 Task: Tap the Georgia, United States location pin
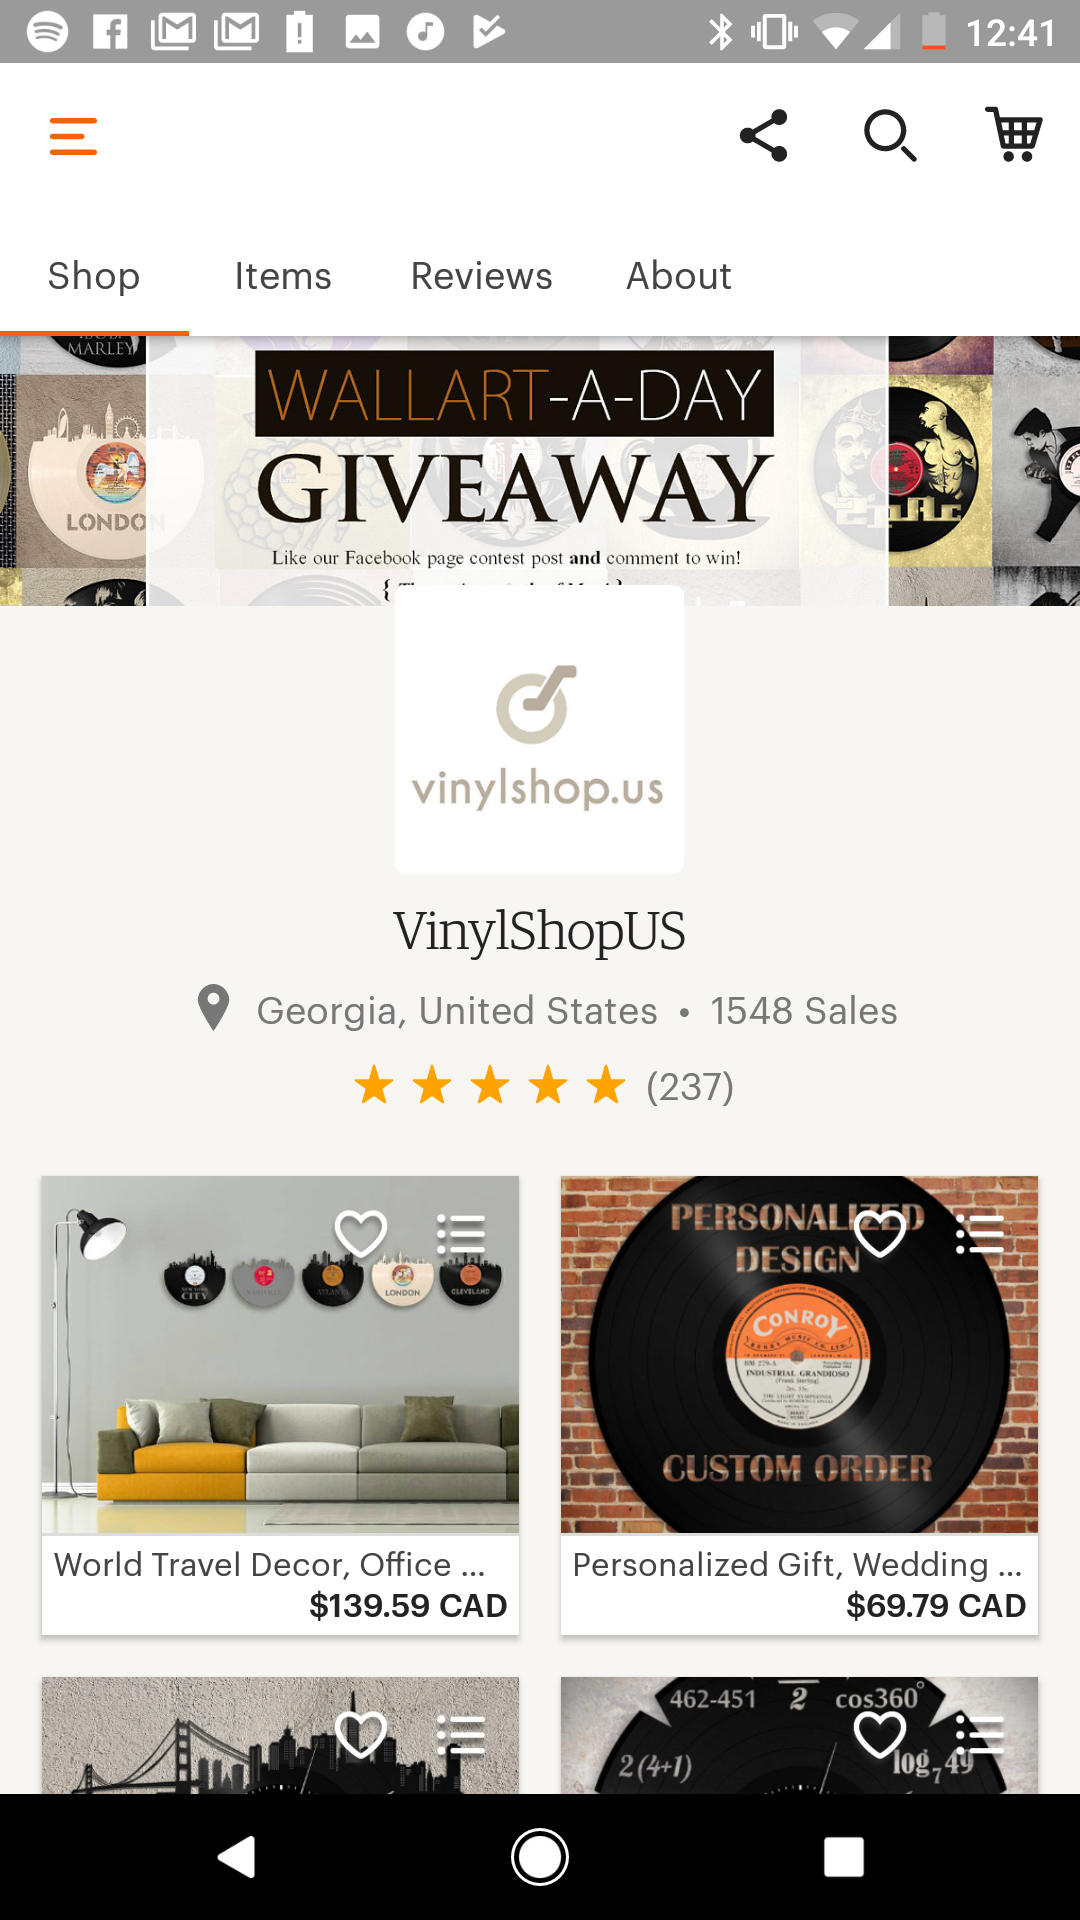click(213, 1008)
